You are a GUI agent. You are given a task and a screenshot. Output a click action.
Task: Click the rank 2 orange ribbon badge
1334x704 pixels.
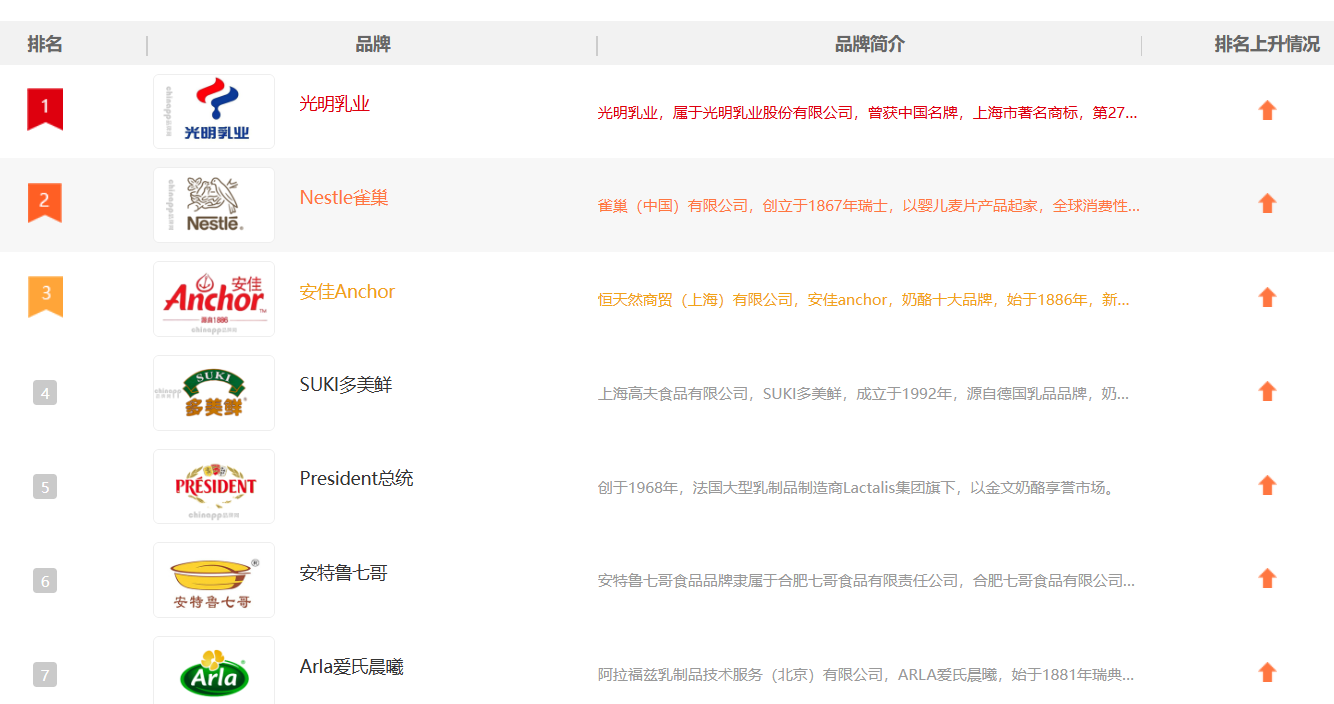(45, 202)
